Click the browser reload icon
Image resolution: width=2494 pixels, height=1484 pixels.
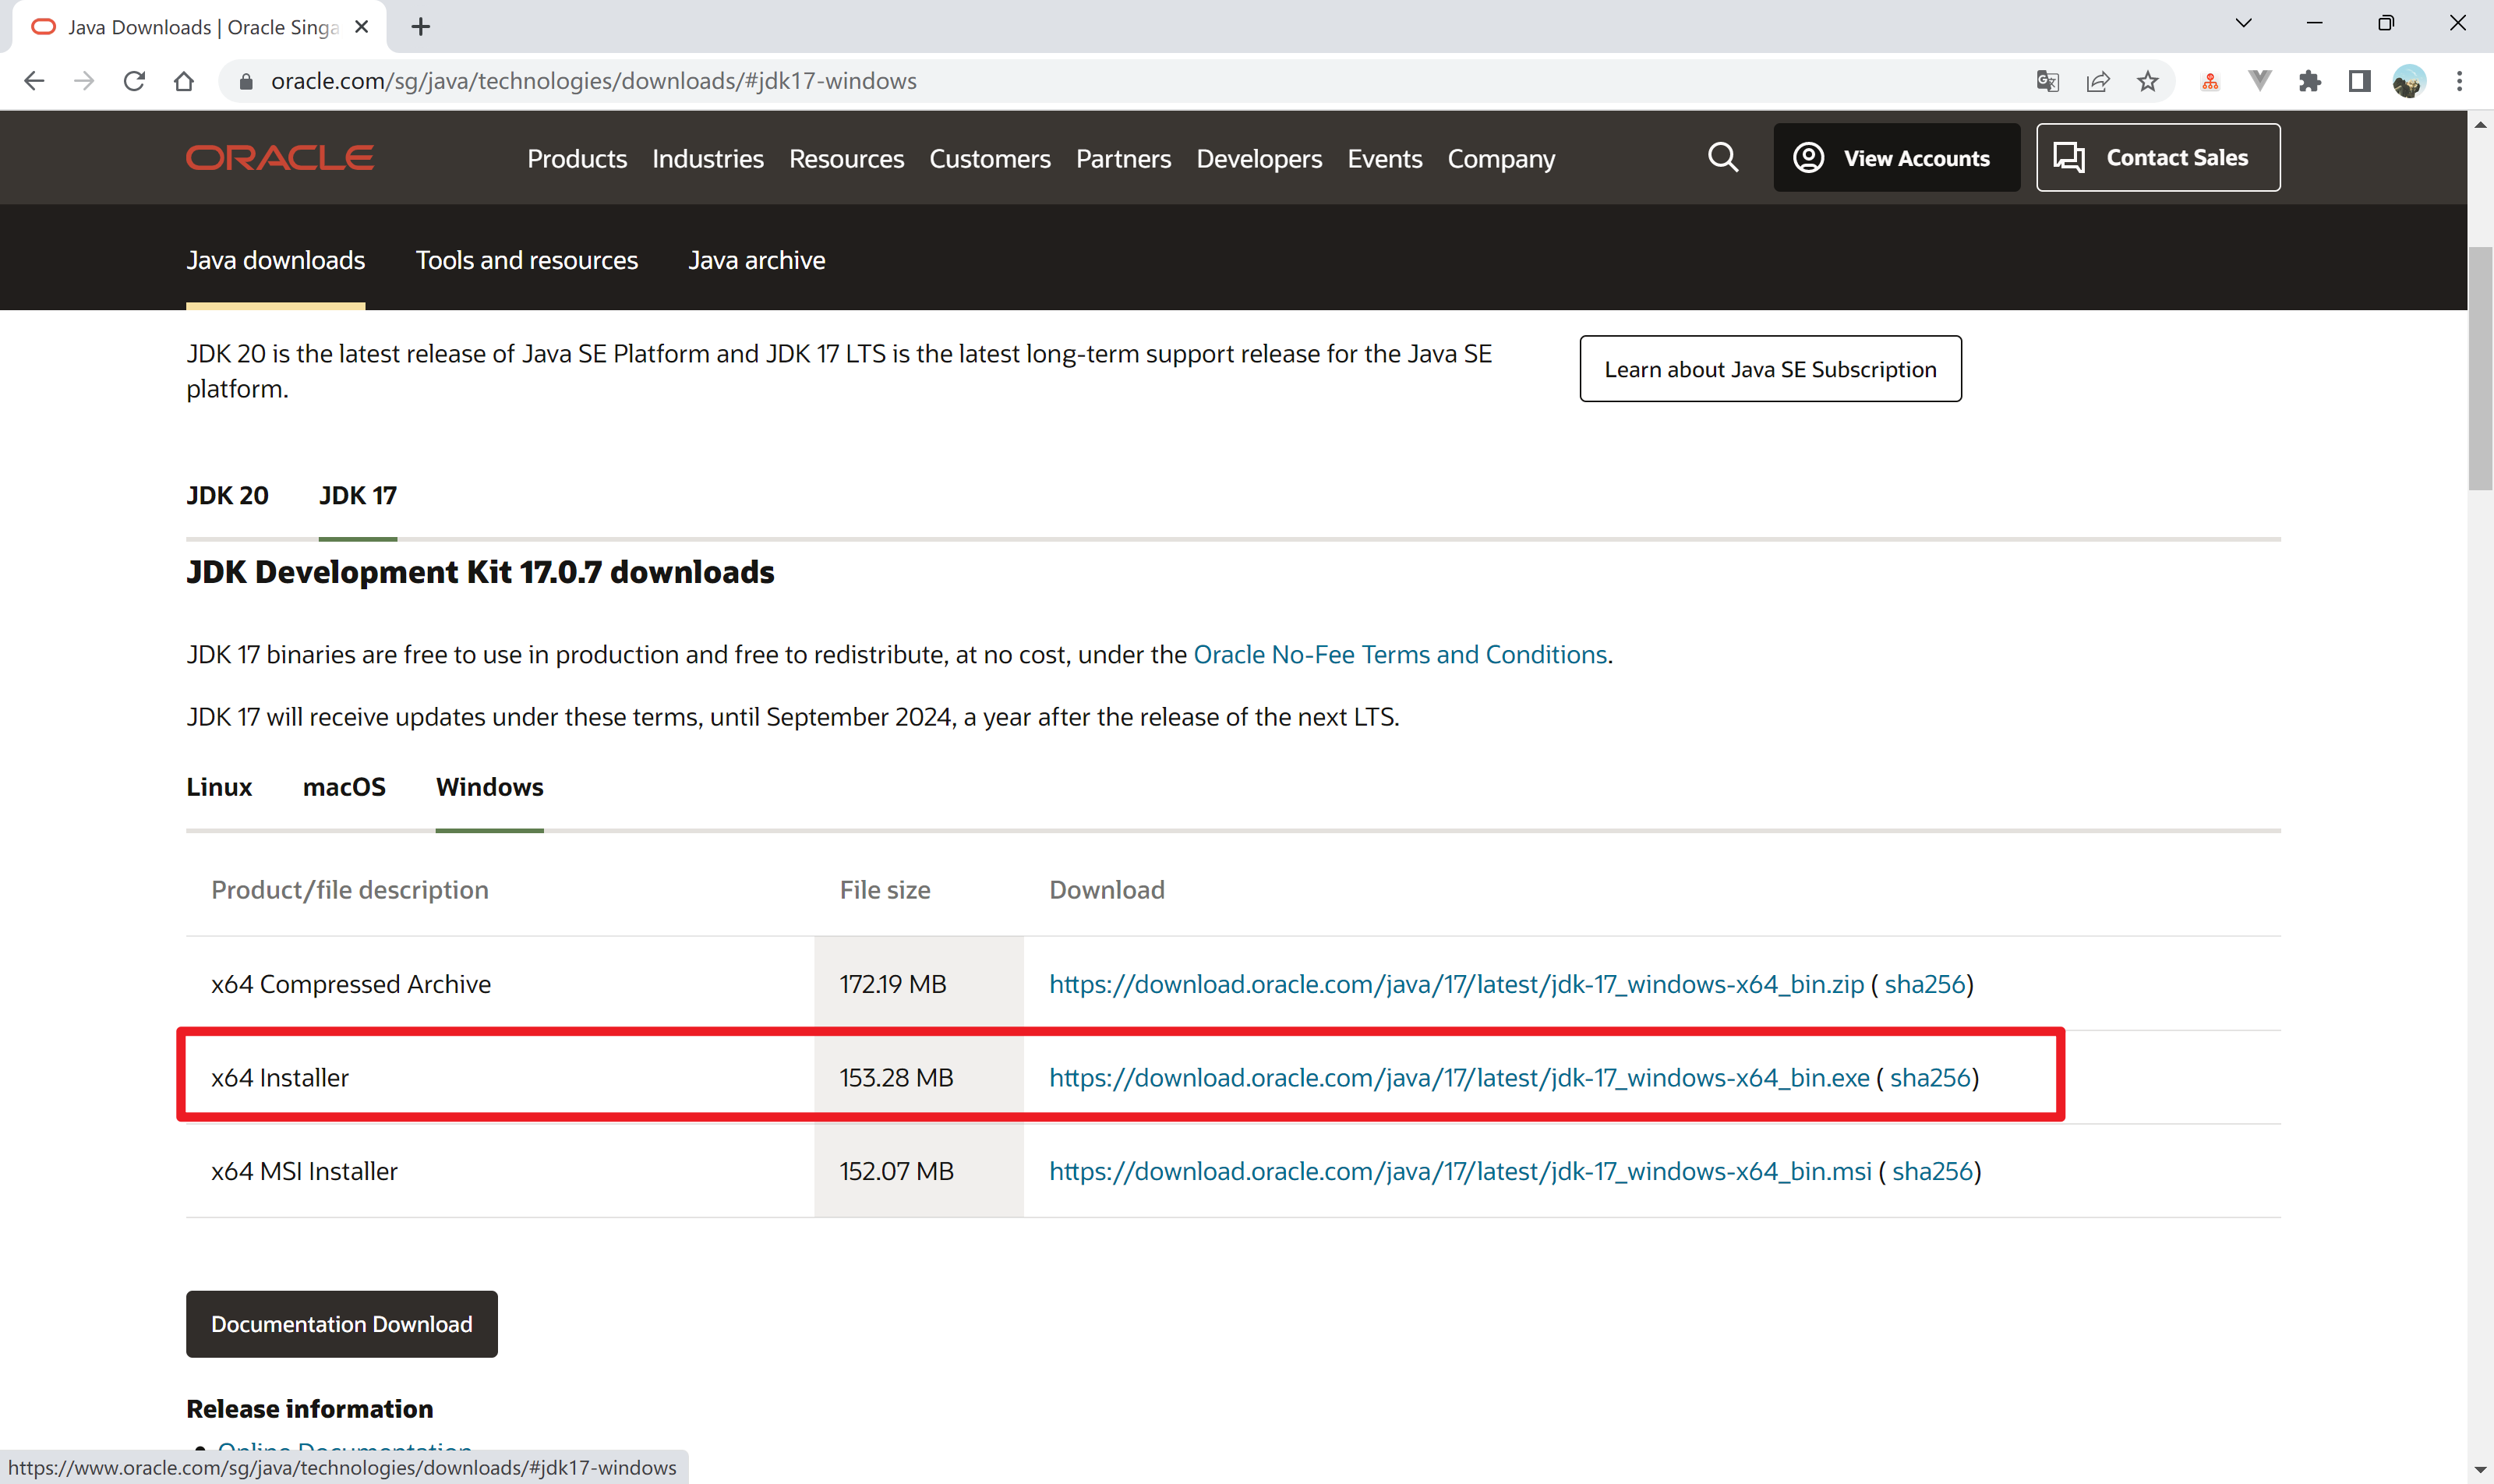pos(134,81)
